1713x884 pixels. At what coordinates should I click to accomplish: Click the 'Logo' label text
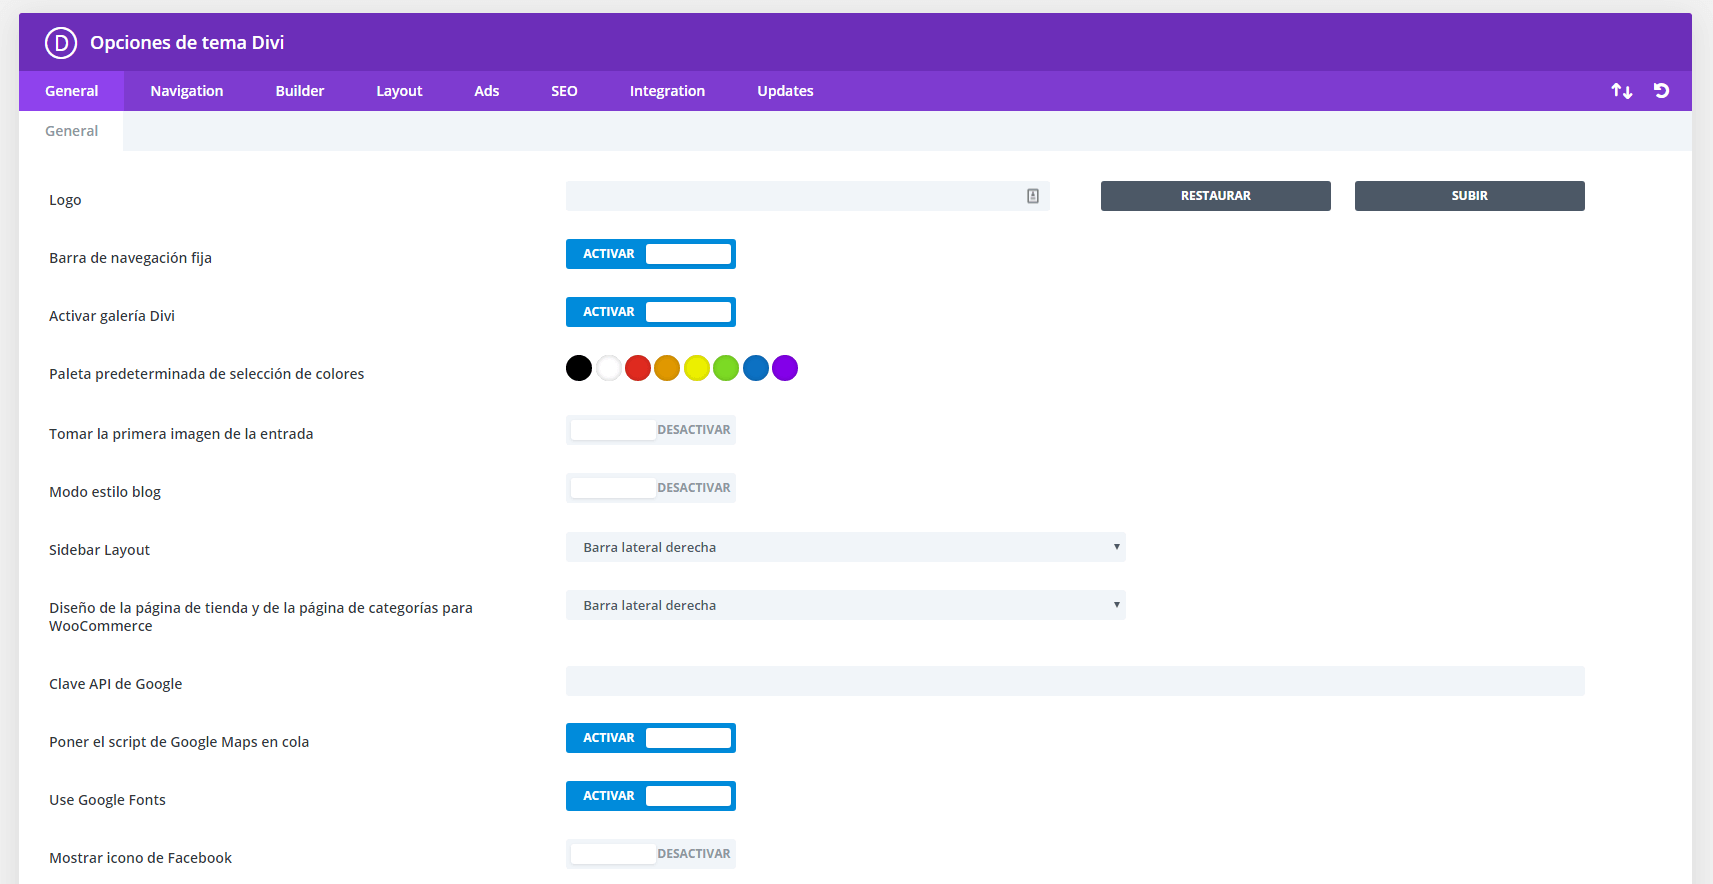click(65, 200)
